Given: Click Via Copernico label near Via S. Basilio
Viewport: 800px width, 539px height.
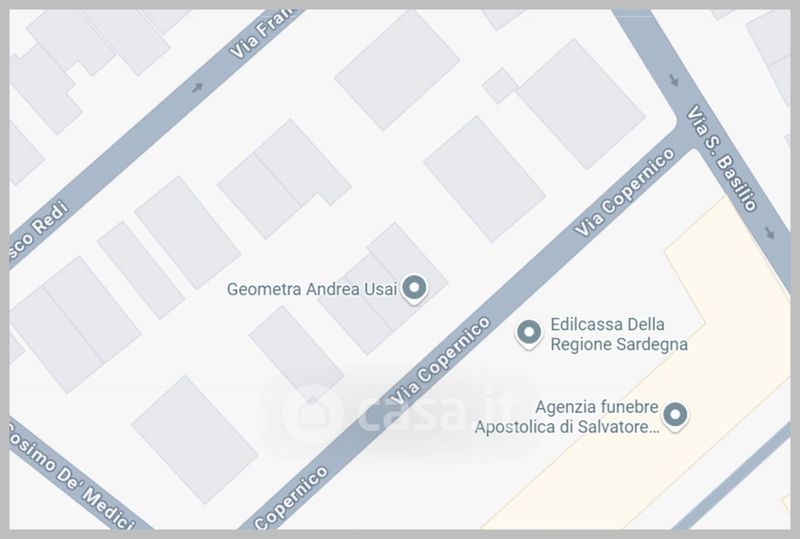Looking at the screenshot, I should pyautogui.click(x=625, y=192).
